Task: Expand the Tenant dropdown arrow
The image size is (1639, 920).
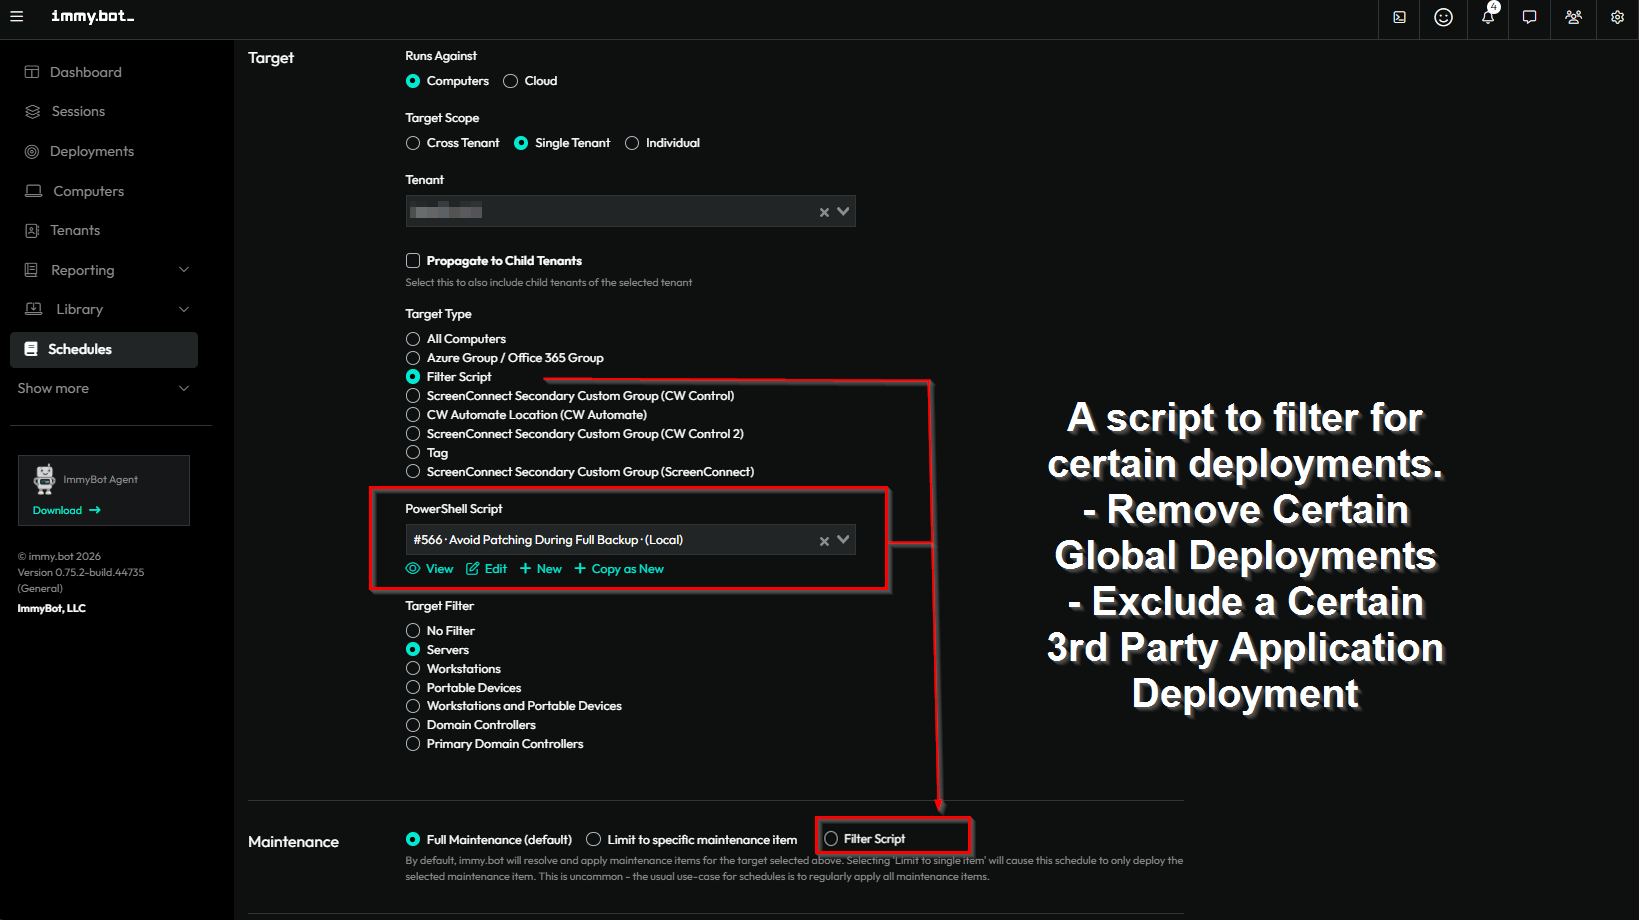Action: 843,211
